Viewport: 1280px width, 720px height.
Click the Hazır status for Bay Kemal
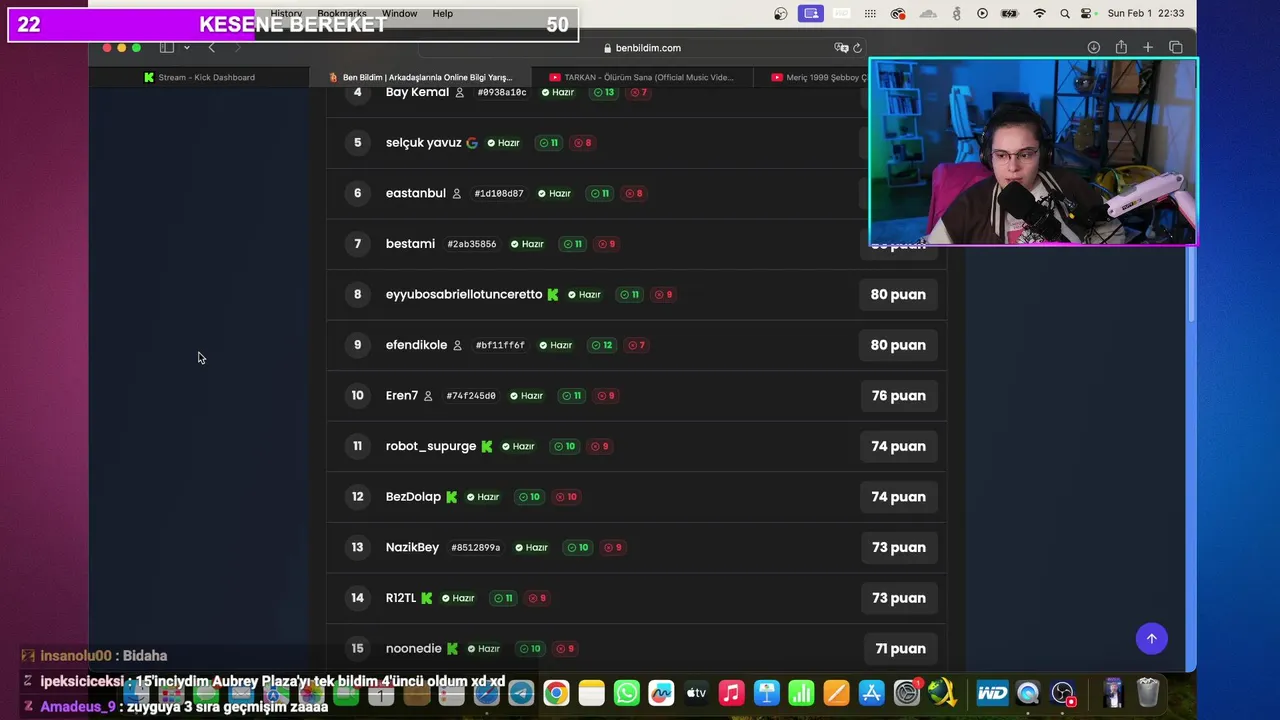(558, 92)
